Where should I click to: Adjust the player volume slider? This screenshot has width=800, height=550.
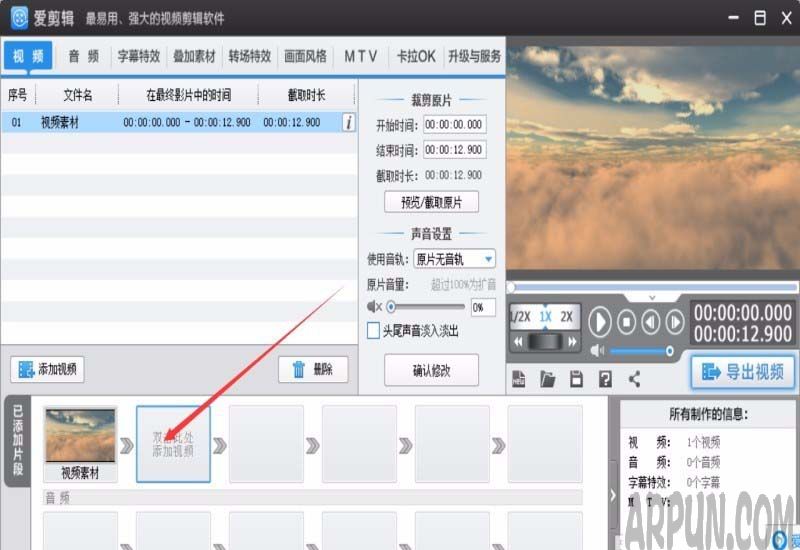click(x=642, y=351)
